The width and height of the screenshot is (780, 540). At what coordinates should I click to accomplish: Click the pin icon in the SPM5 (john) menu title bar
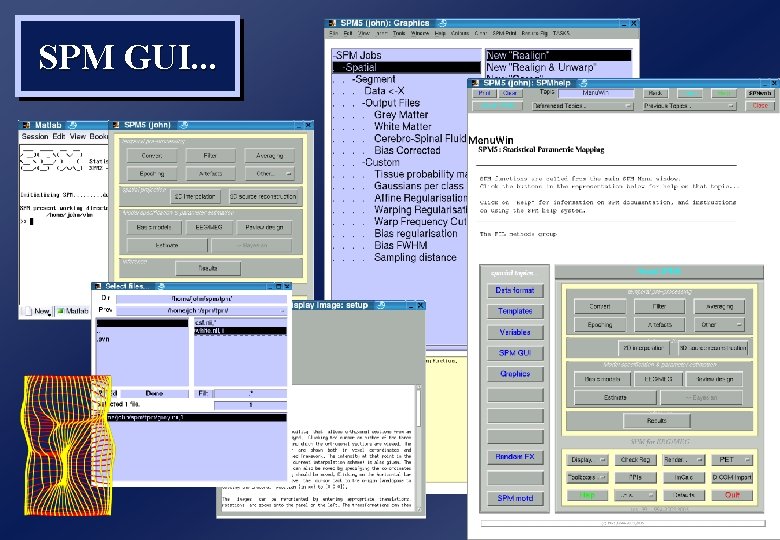pos(184,125)
